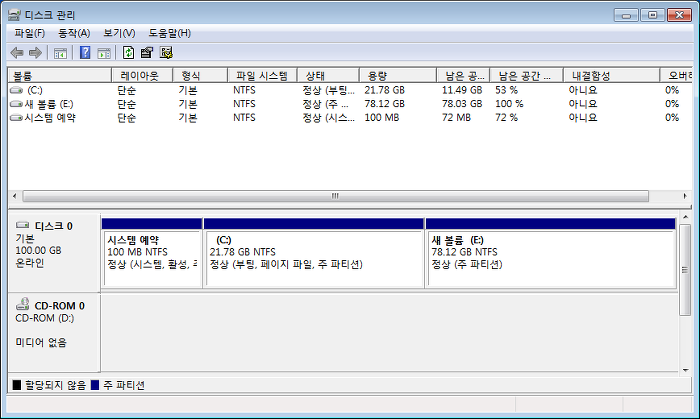The image size is (700, 419).
Task: Click the right arrow of horizontal scrollbar
Action: coord(685,196)
